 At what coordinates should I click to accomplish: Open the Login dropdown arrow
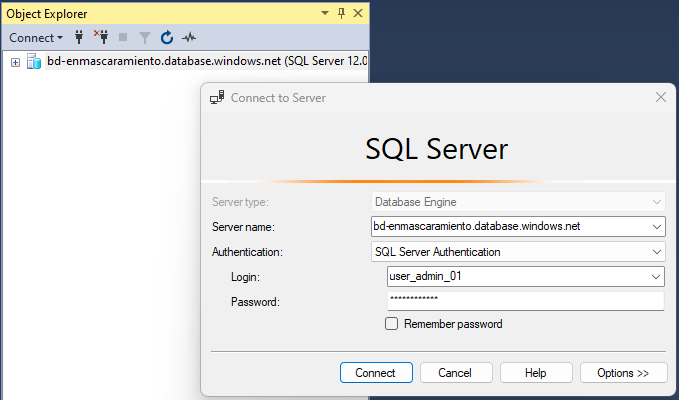click(656, 277)
